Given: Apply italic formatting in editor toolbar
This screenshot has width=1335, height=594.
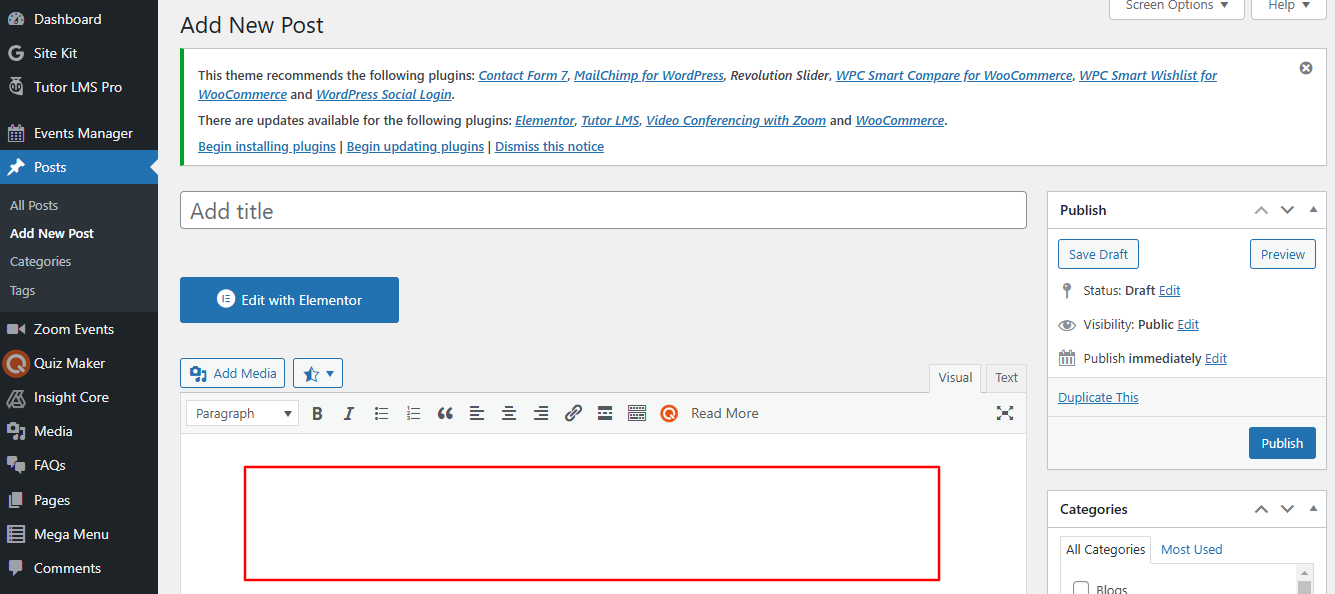Looking at the screenshot, I should coord(349,413).
